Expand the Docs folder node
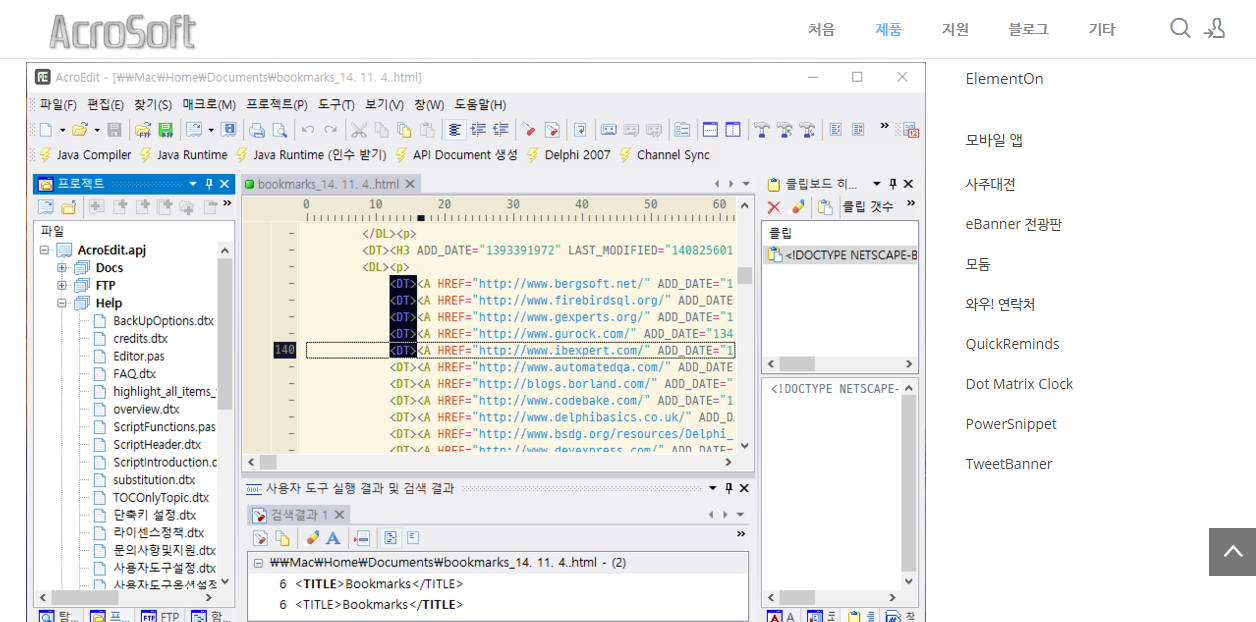 pos(62,268)
